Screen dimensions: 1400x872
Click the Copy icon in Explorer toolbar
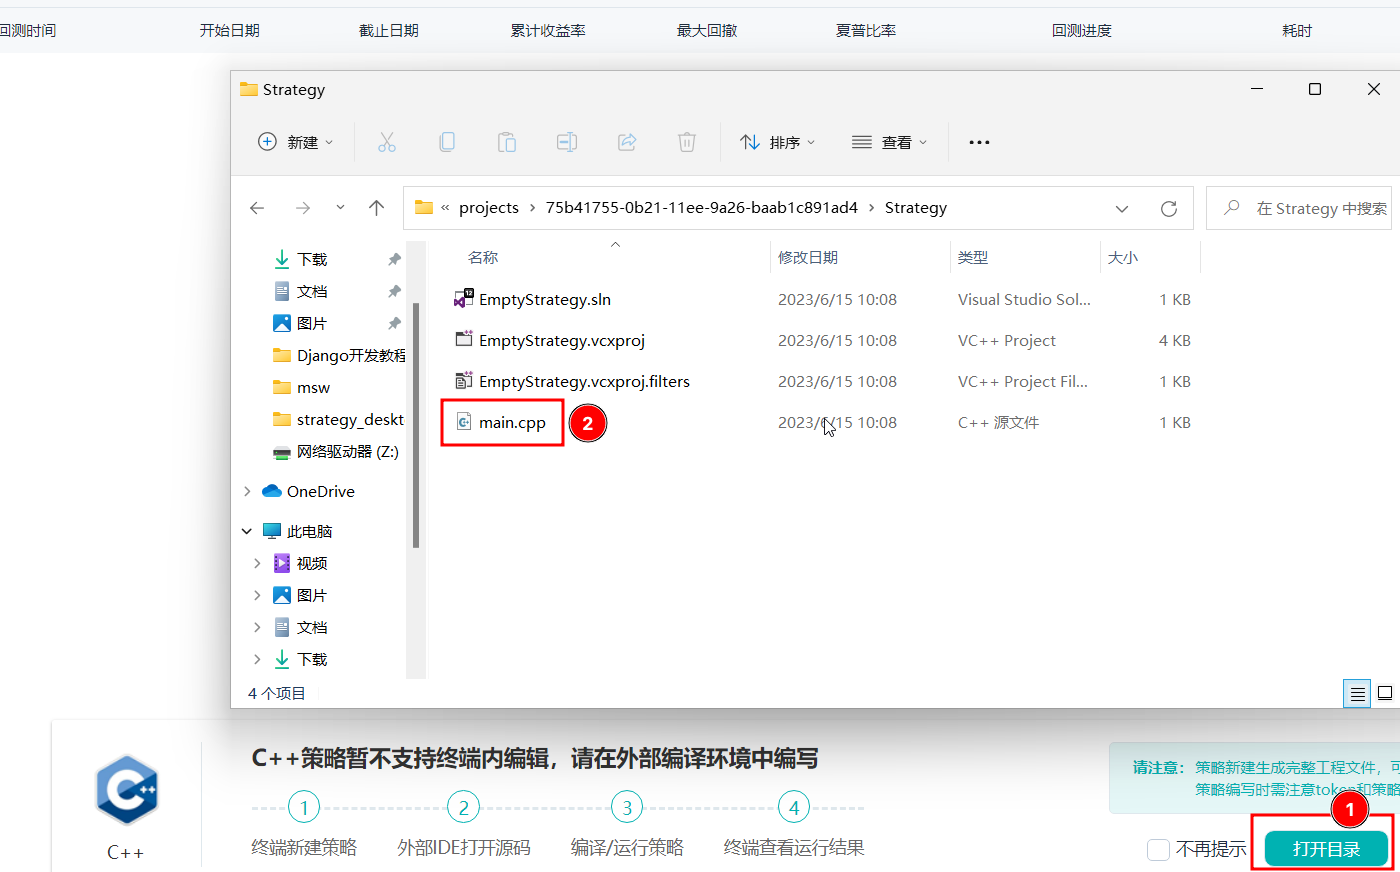click(447, 142)
